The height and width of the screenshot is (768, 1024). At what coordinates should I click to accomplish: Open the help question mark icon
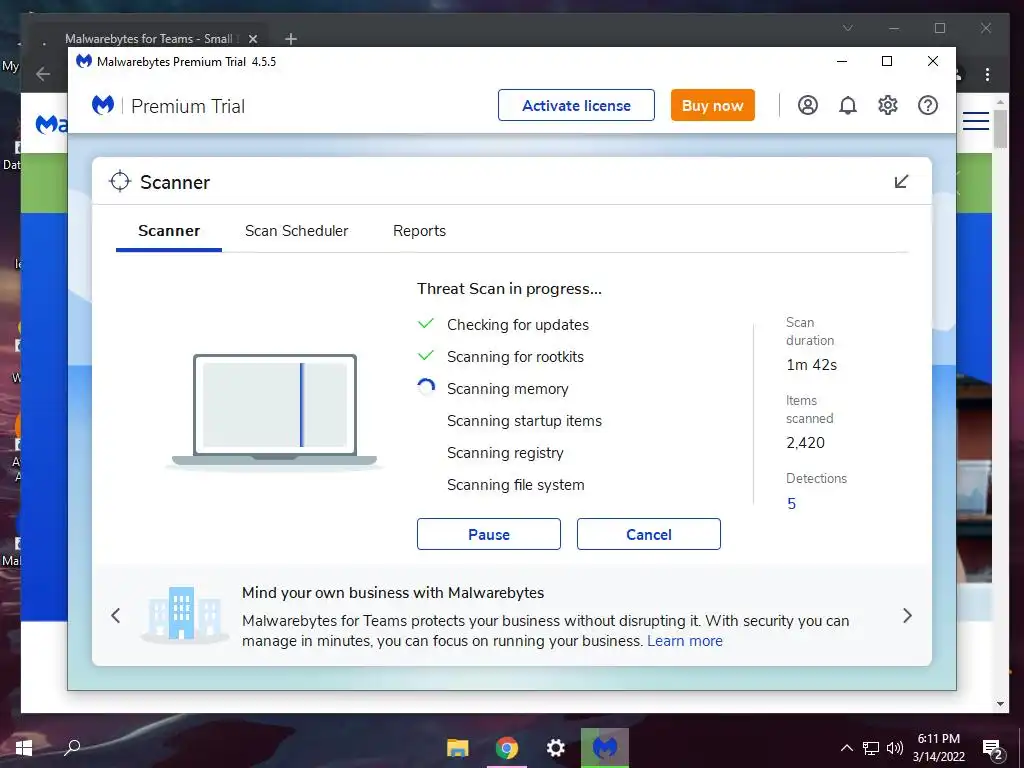pyautogui.click(x=927, y=105)
